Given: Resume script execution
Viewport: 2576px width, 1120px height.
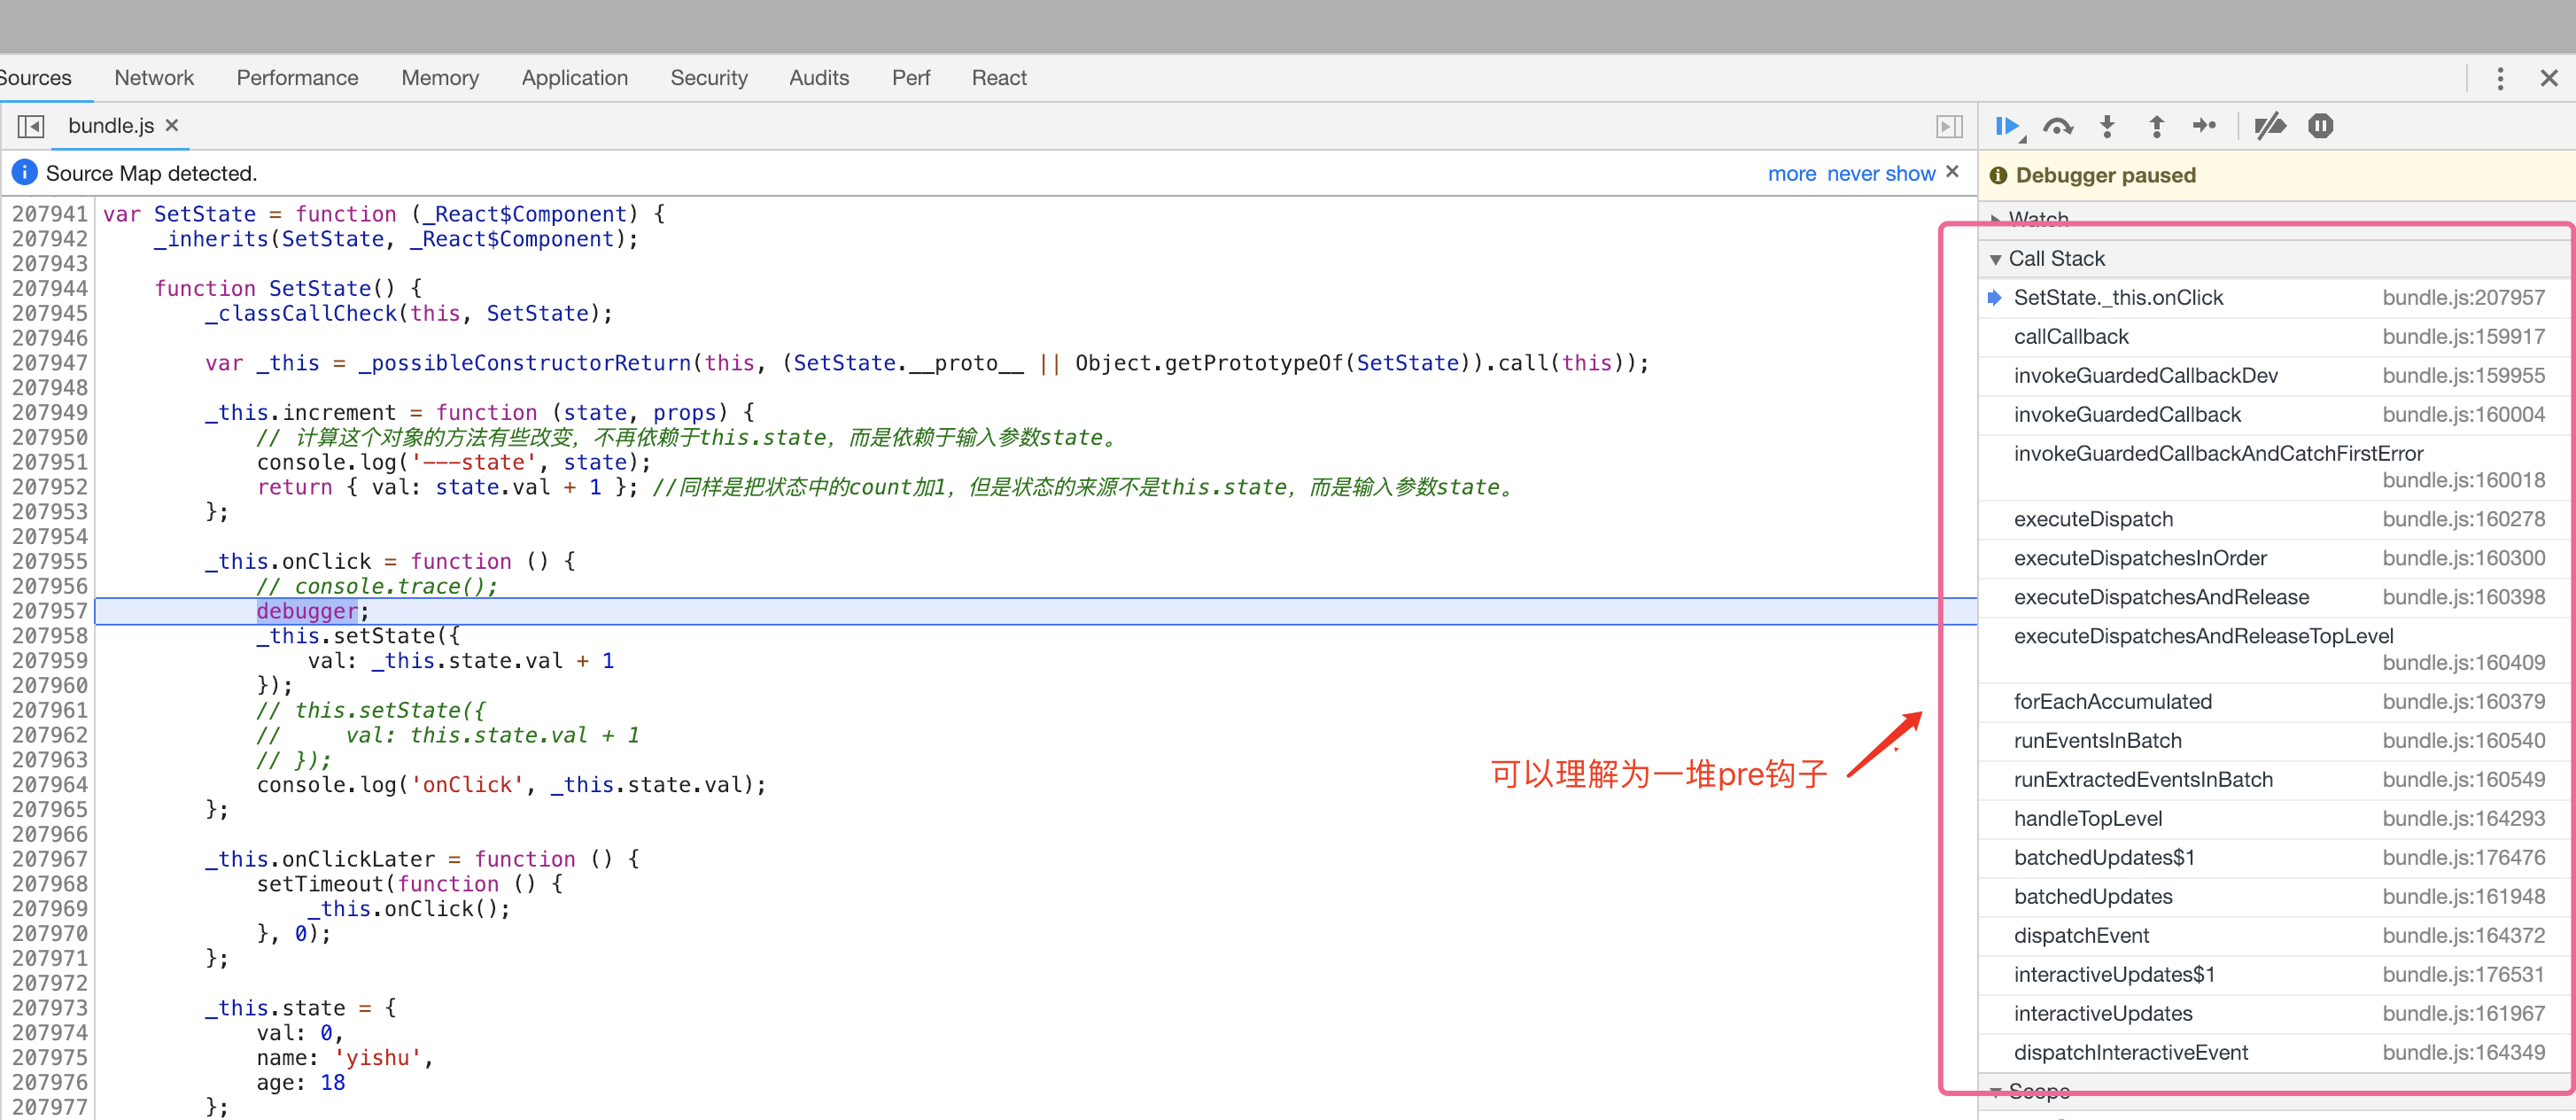Looking at the screenshot, I should pyautogui.click(x=2008, y=126).
